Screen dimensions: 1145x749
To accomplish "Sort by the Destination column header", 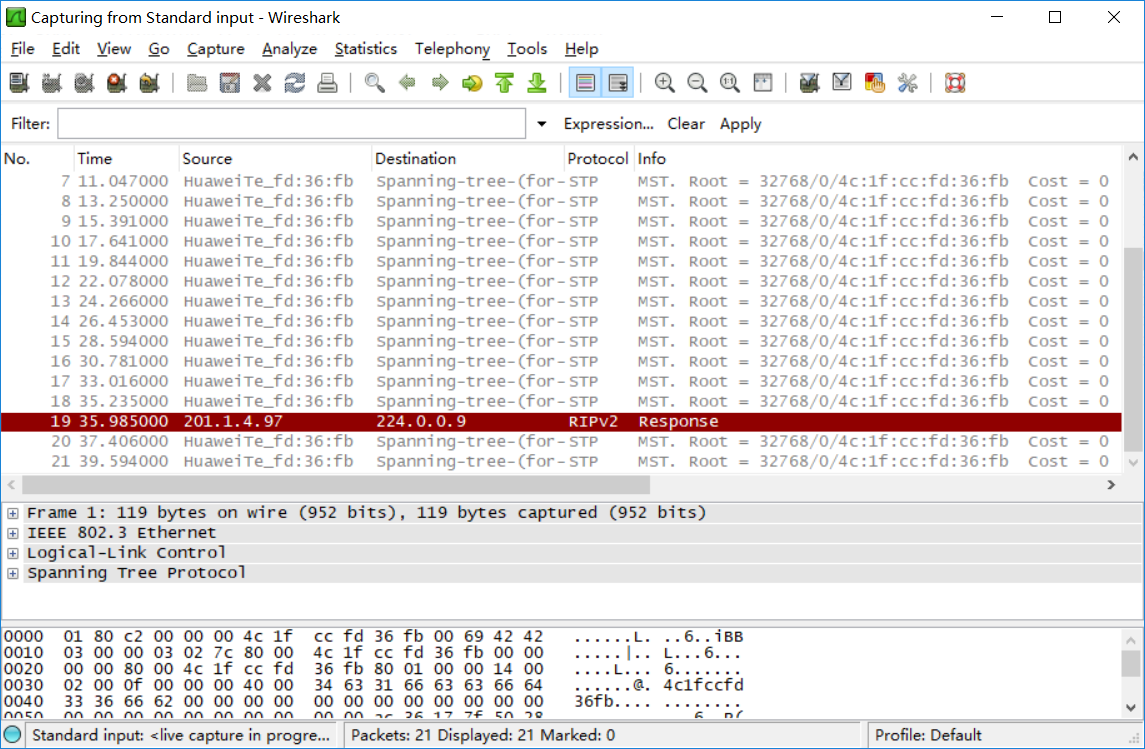I will pyautogui.click(x=468, y=158).
